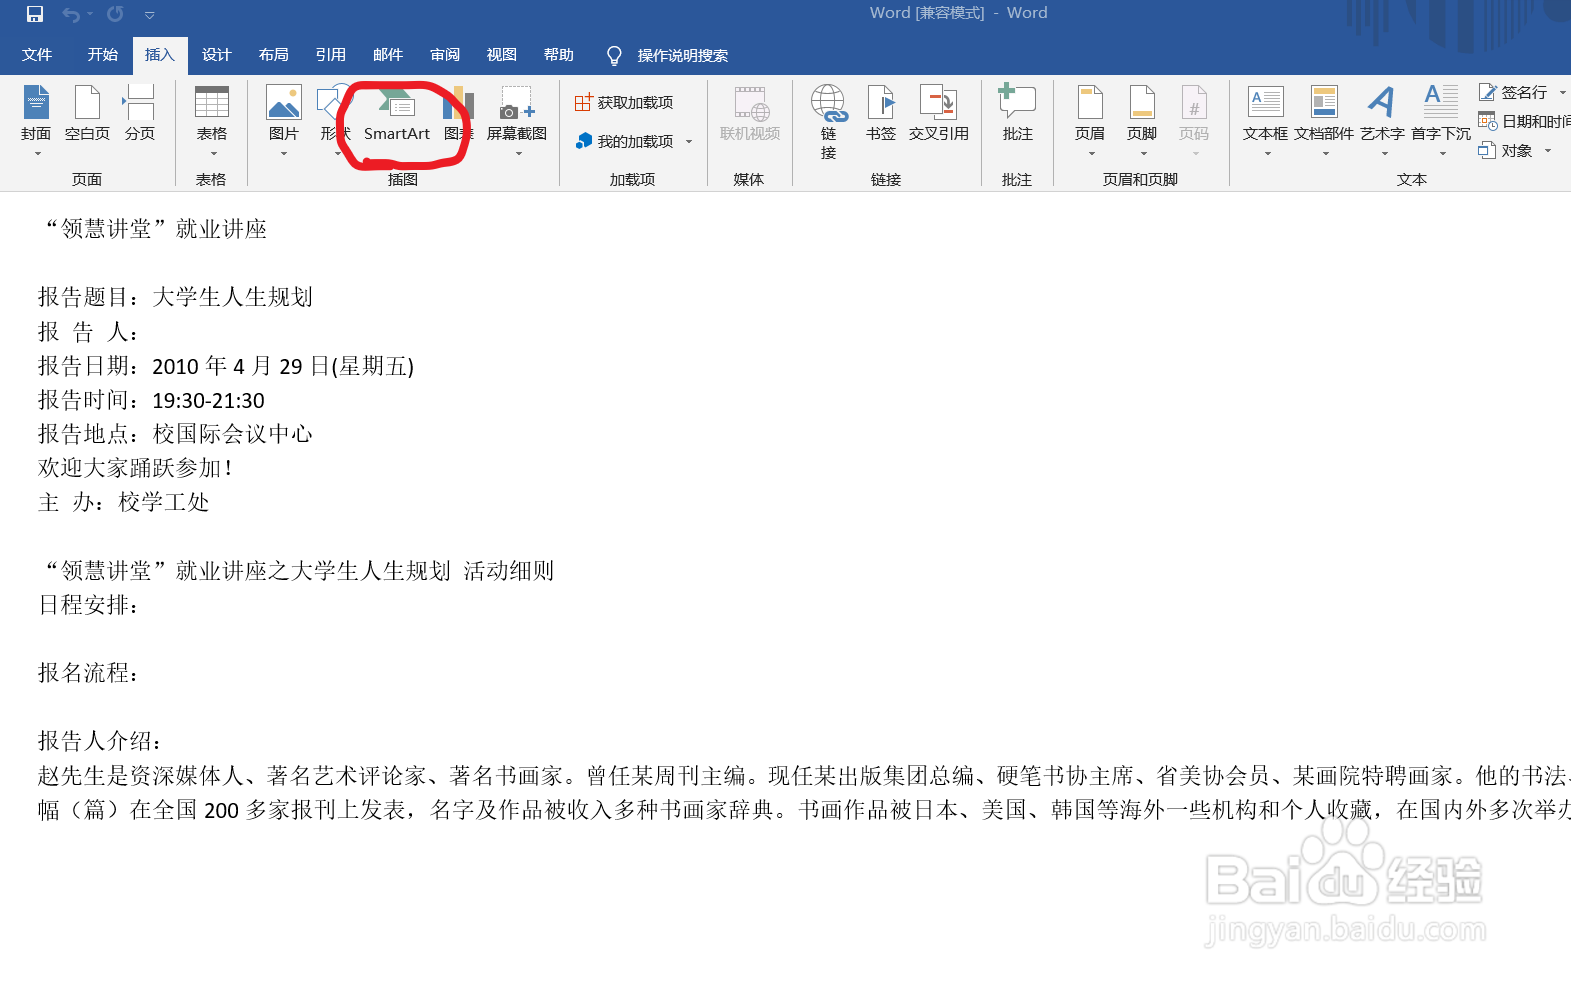The image size is (1571, 983).
Task: Expand the My Add-ins dropdown arrow
Action: click(x=689, y=142)
